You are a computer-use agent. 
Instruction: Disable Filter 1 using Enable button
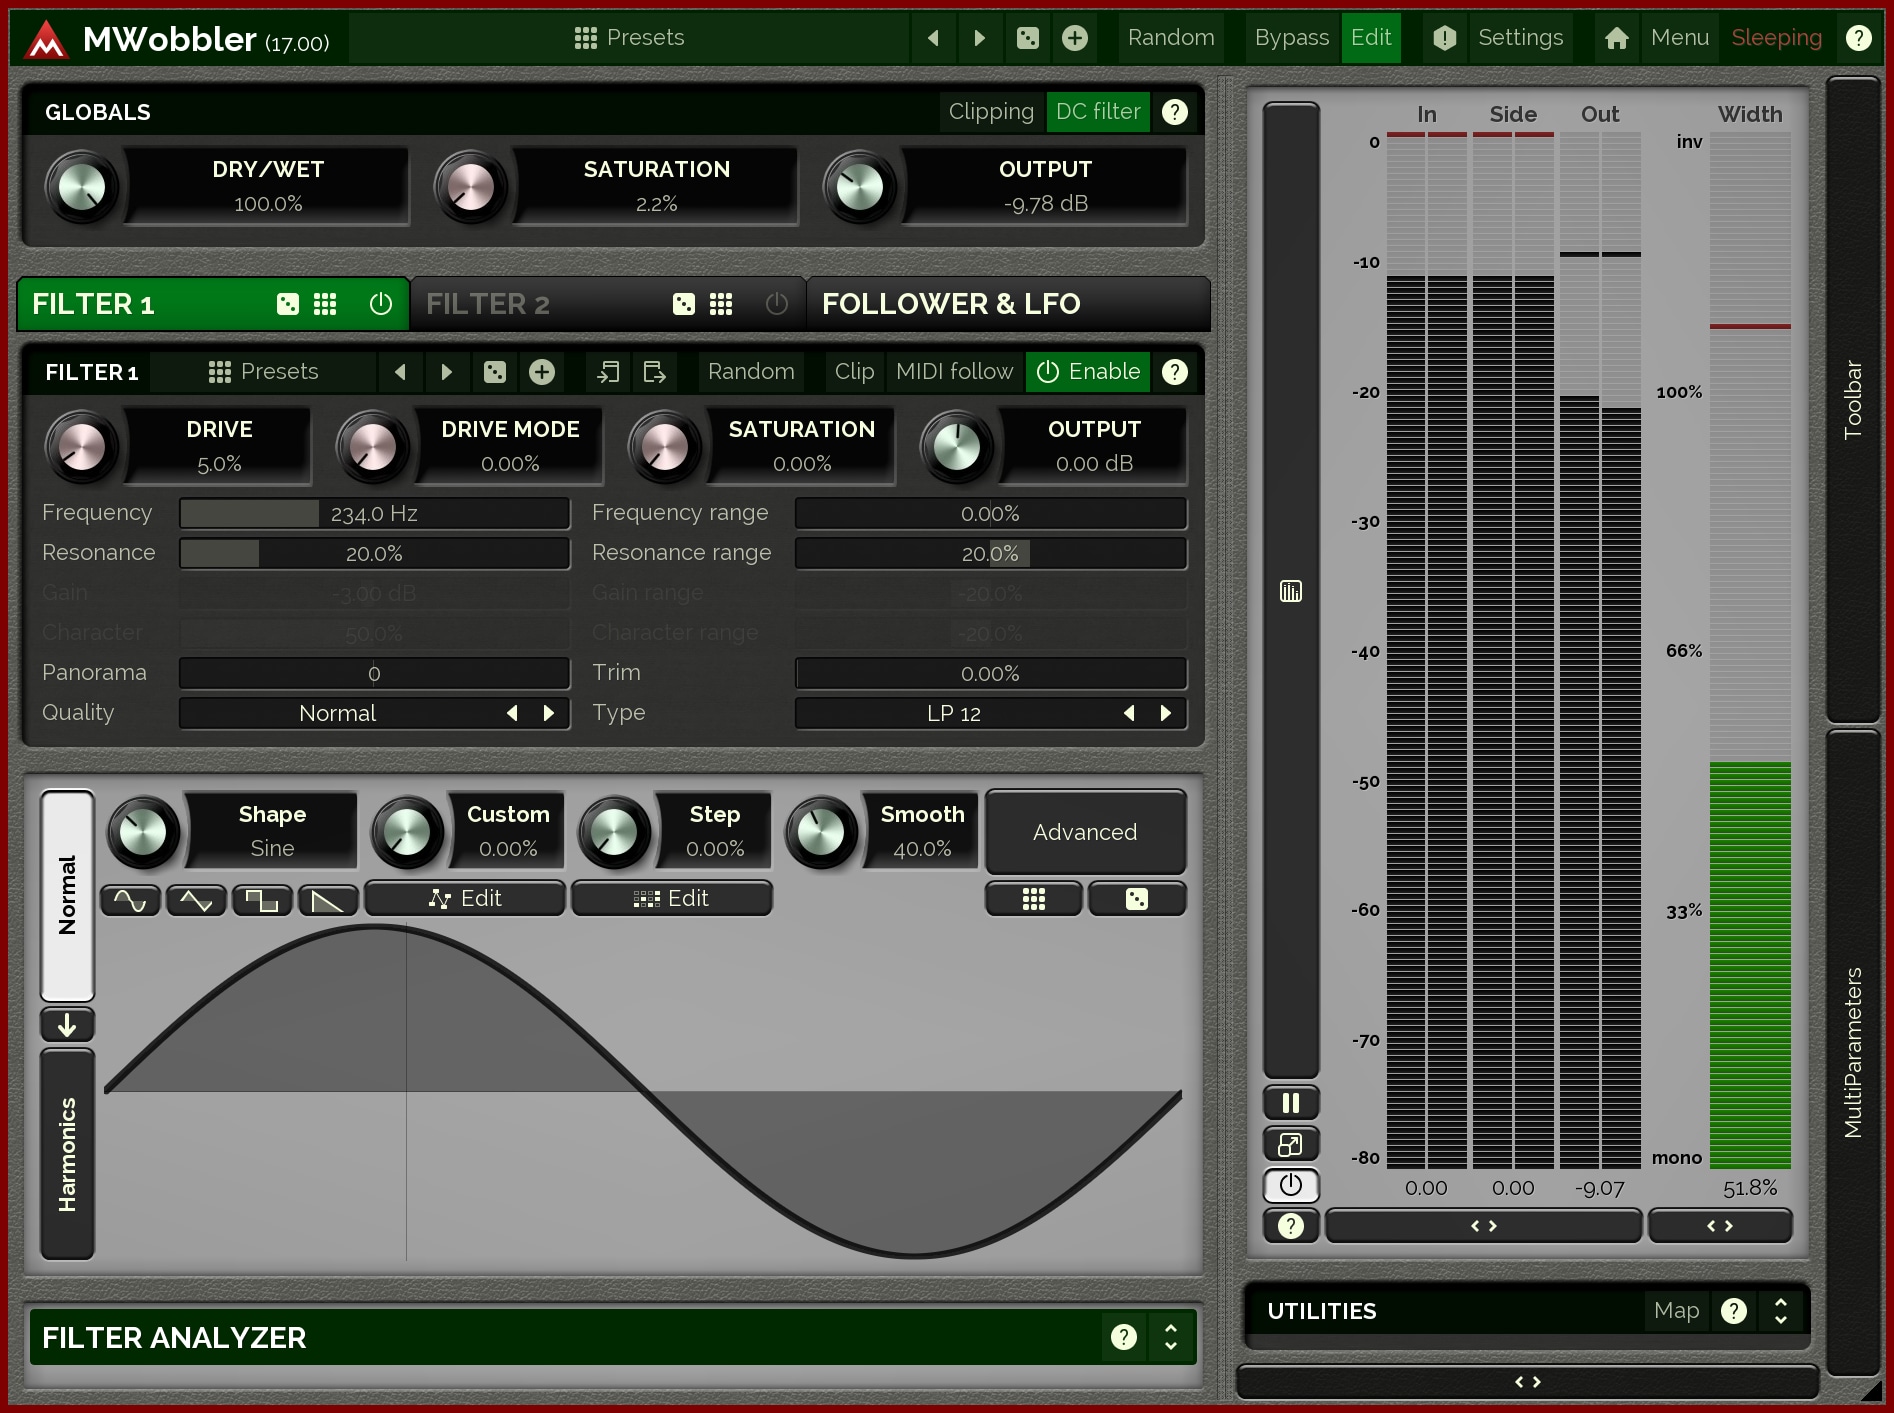(x=1088, y=372)
